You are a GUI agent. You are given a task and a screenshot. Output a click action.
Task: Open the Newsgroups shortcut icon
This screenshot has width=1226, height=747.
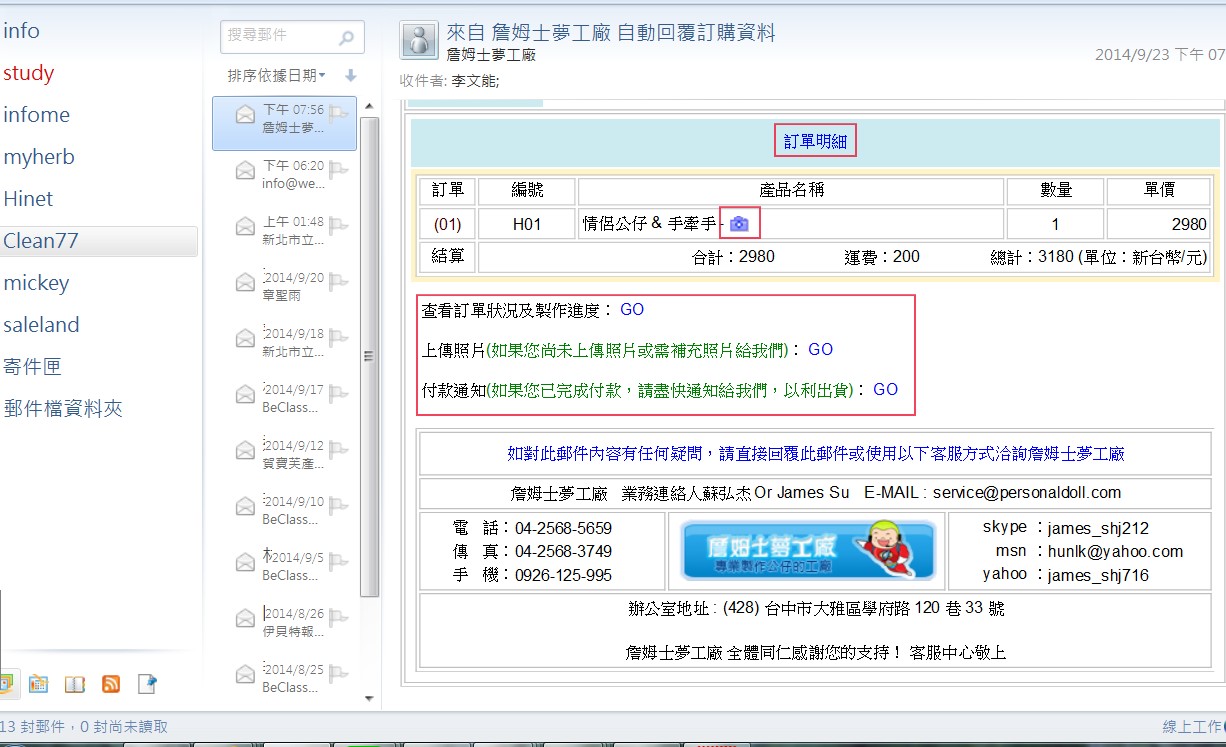tap(147, 684)
